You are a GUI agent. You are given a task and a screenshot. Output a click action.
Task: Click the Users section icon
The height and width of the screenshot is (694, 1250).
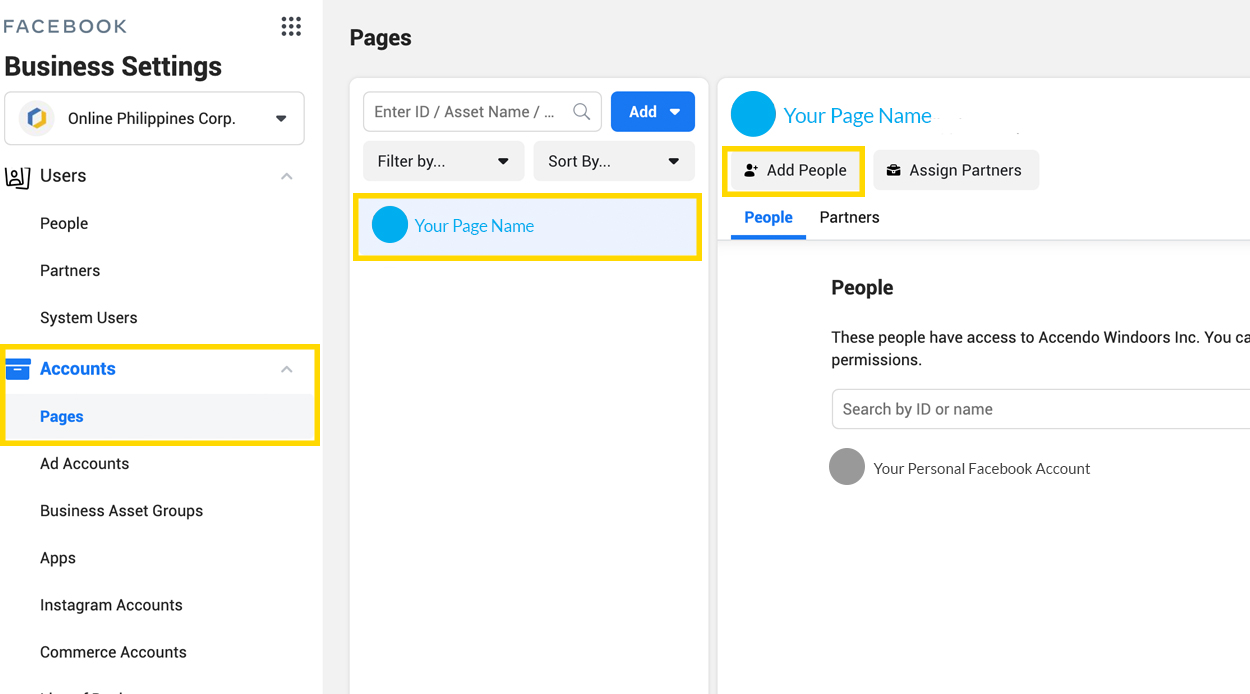coord(17,177)
